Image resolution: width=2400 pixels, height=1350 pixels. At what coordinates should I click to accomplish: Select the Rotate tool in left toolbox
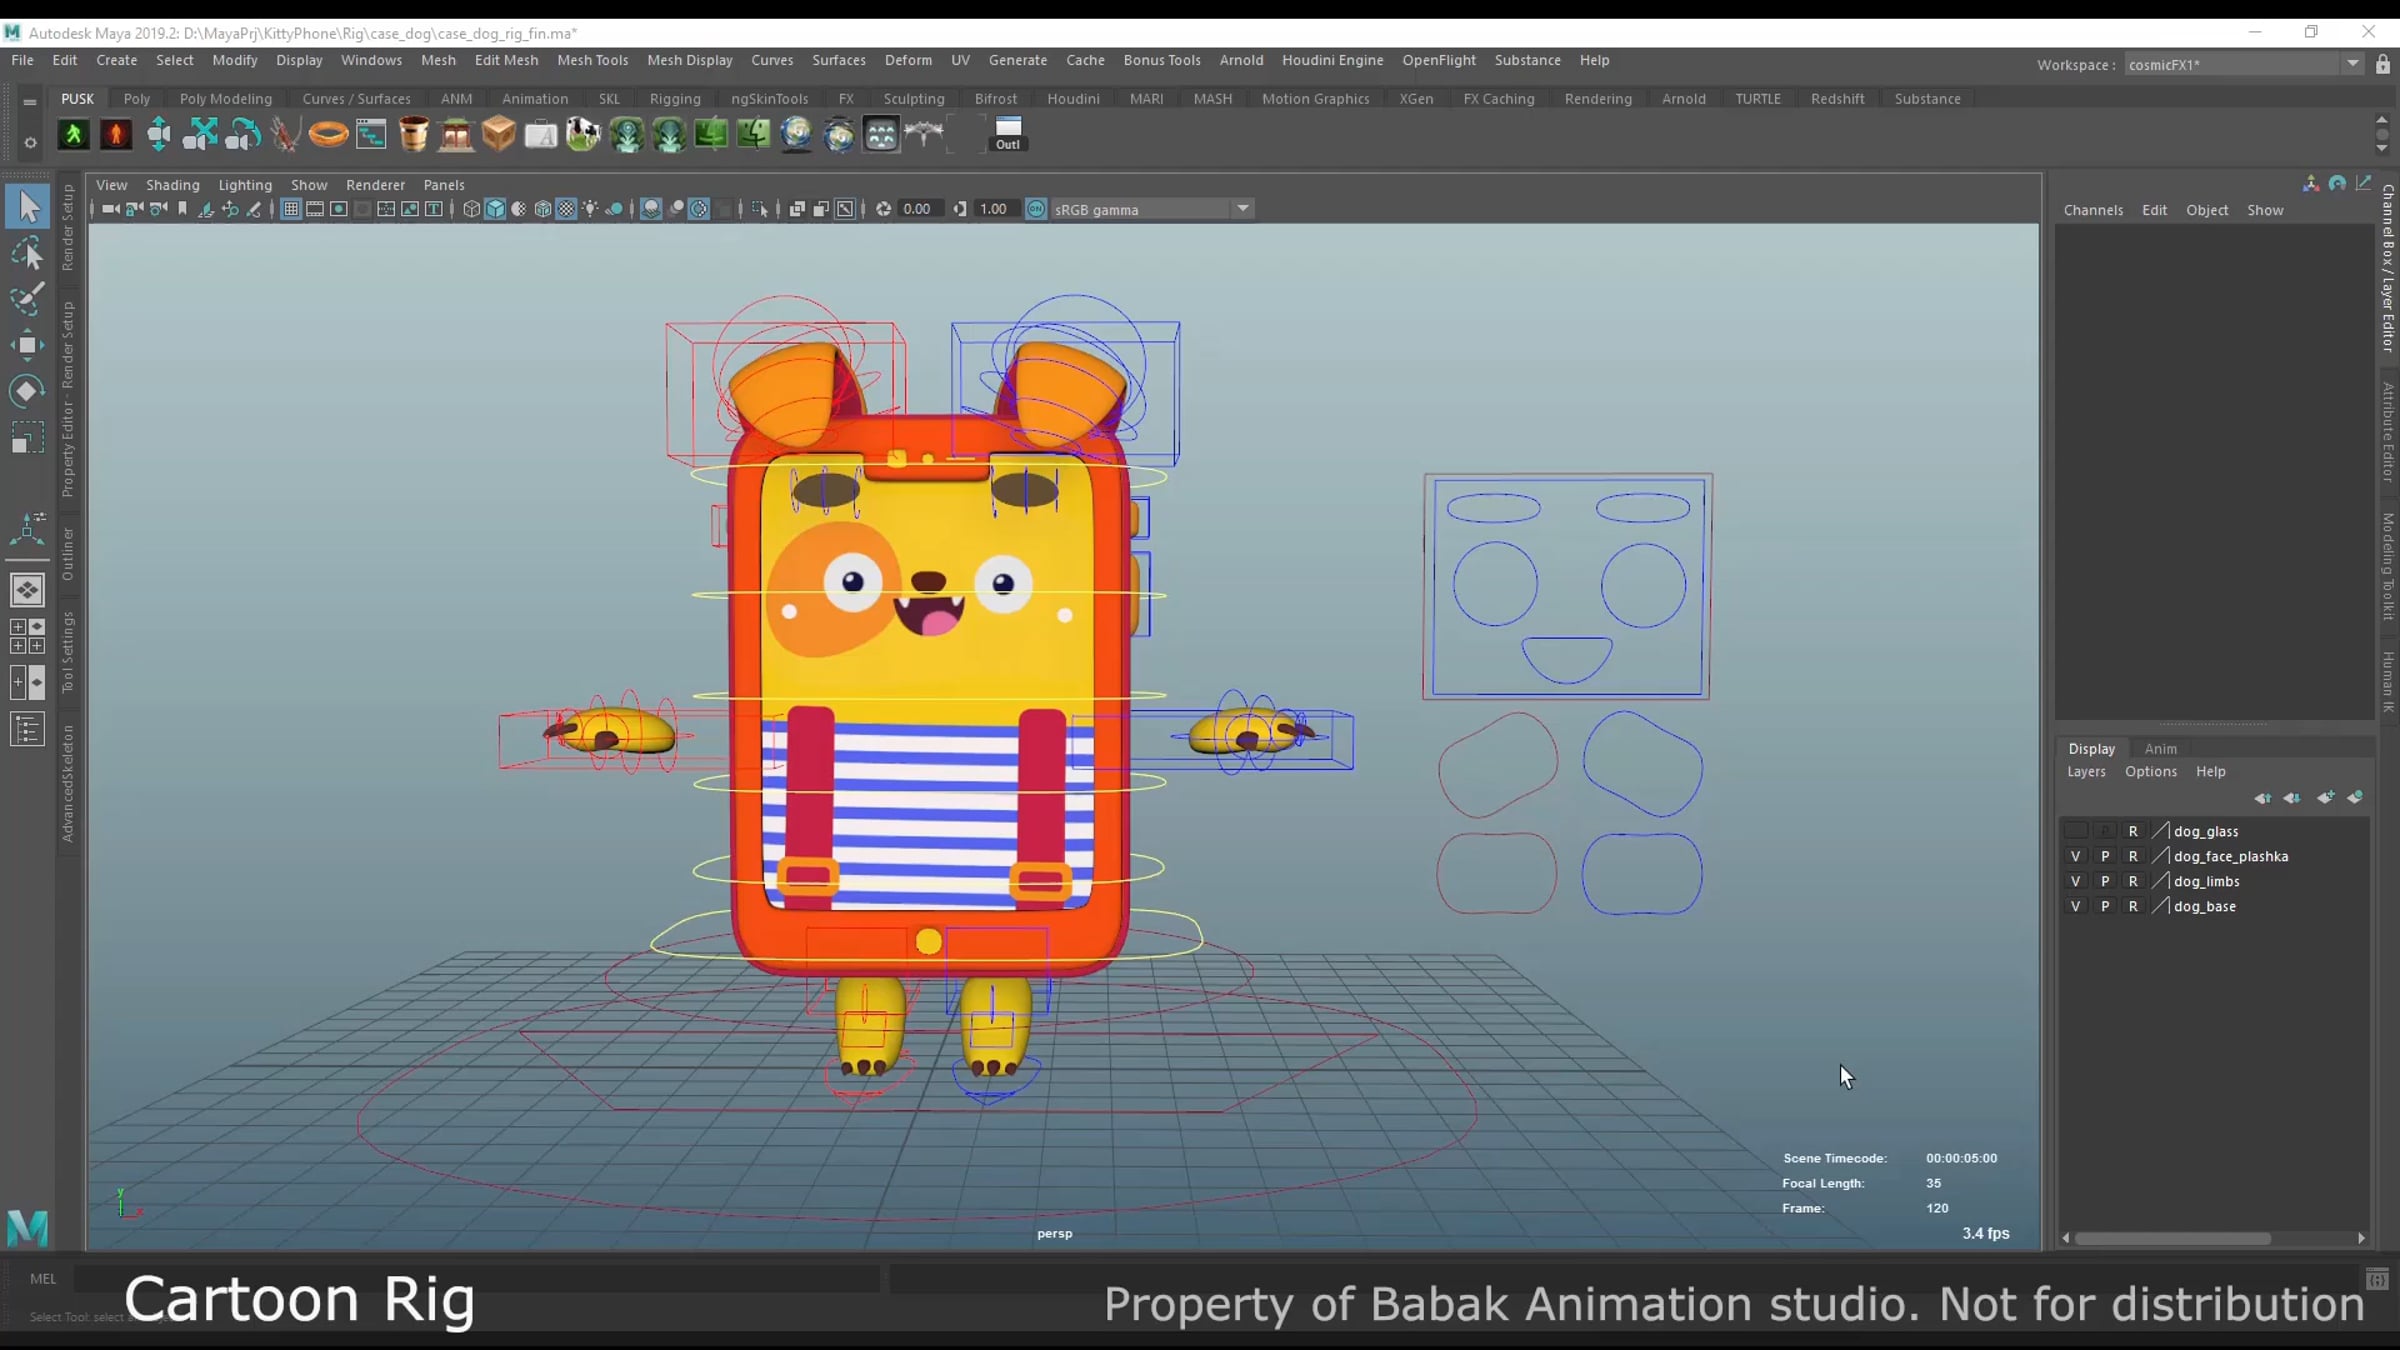[x=27, y=391]
